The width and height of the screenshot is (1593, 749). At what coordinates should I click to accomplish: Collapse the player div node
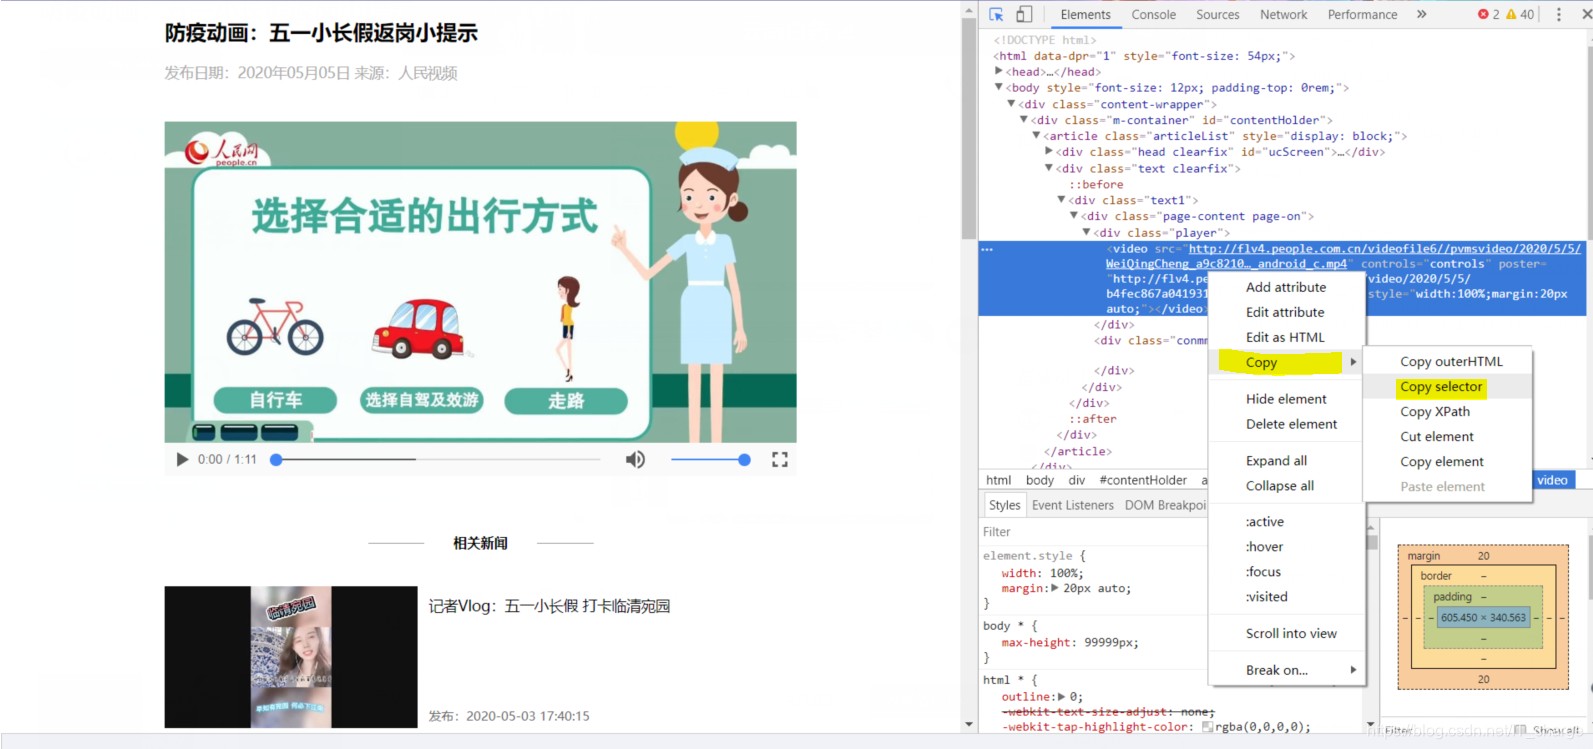tap(1087, 232)
